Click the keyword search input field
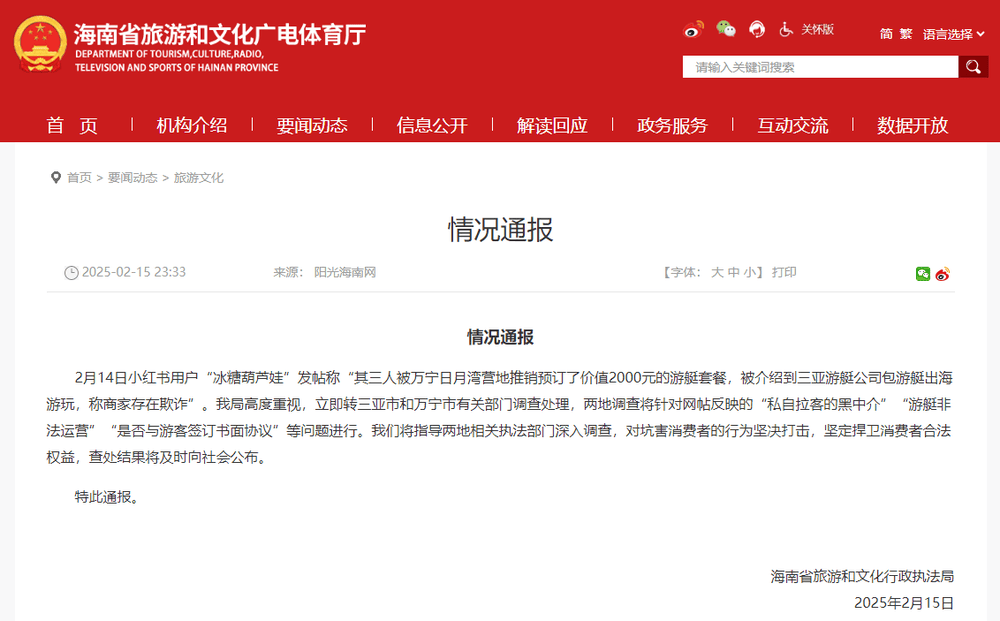Viewport: 1000px width, 621px height. 820,66
